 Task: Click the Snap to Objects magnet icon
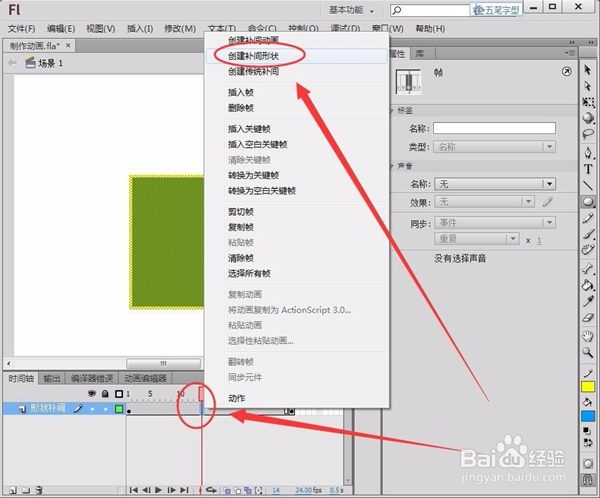pyautogui.click(x=588, y=479)
